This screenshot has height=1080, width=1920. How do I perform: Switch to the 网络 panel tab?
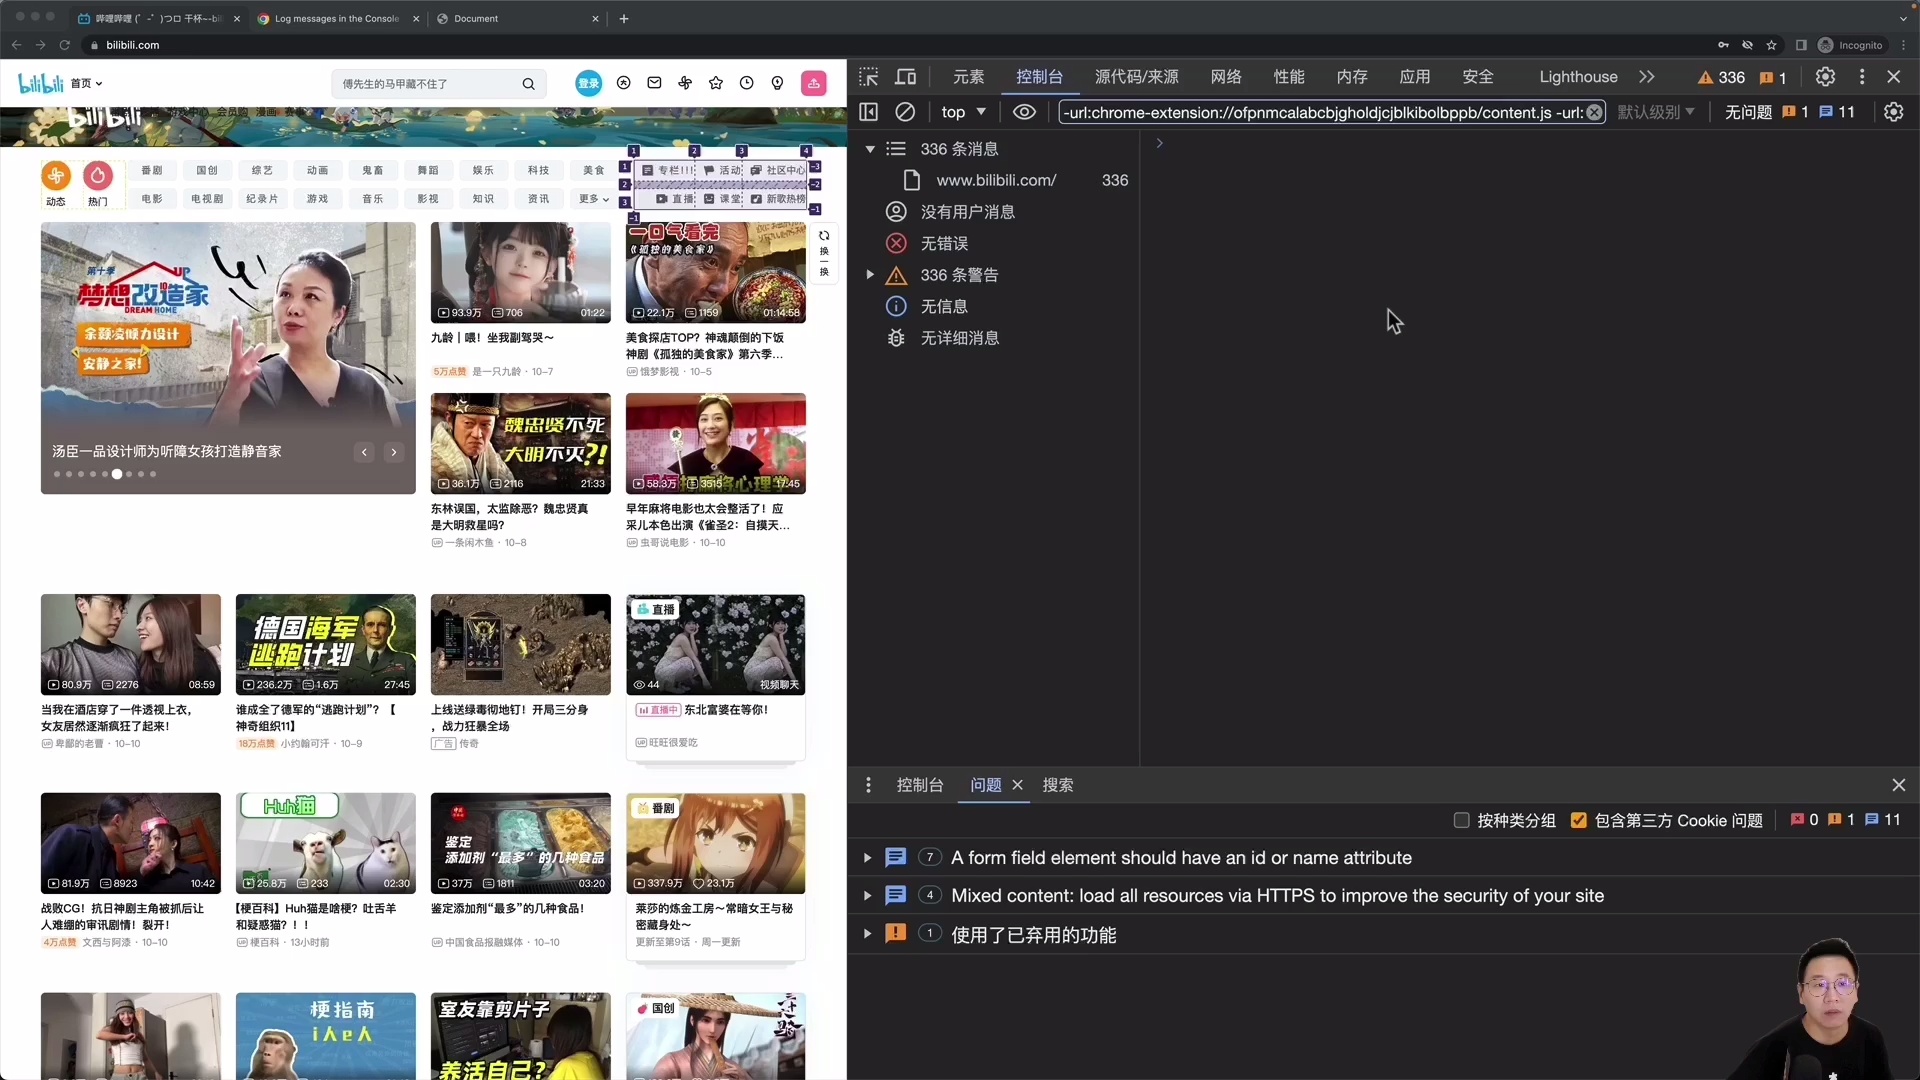1225,77
